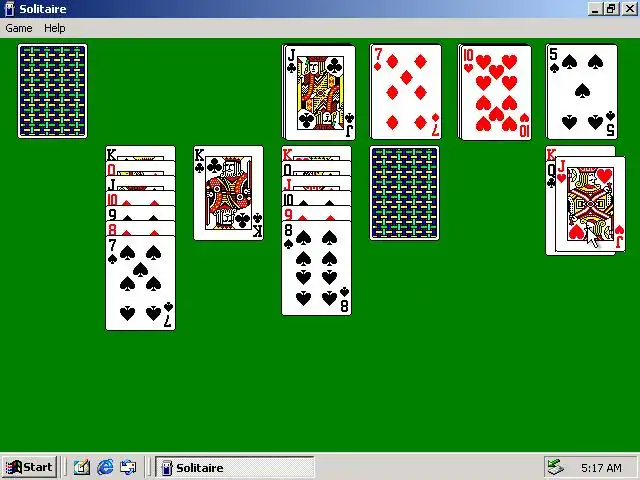Click the system tray network icon
The image size is (640, 480).
555,467
